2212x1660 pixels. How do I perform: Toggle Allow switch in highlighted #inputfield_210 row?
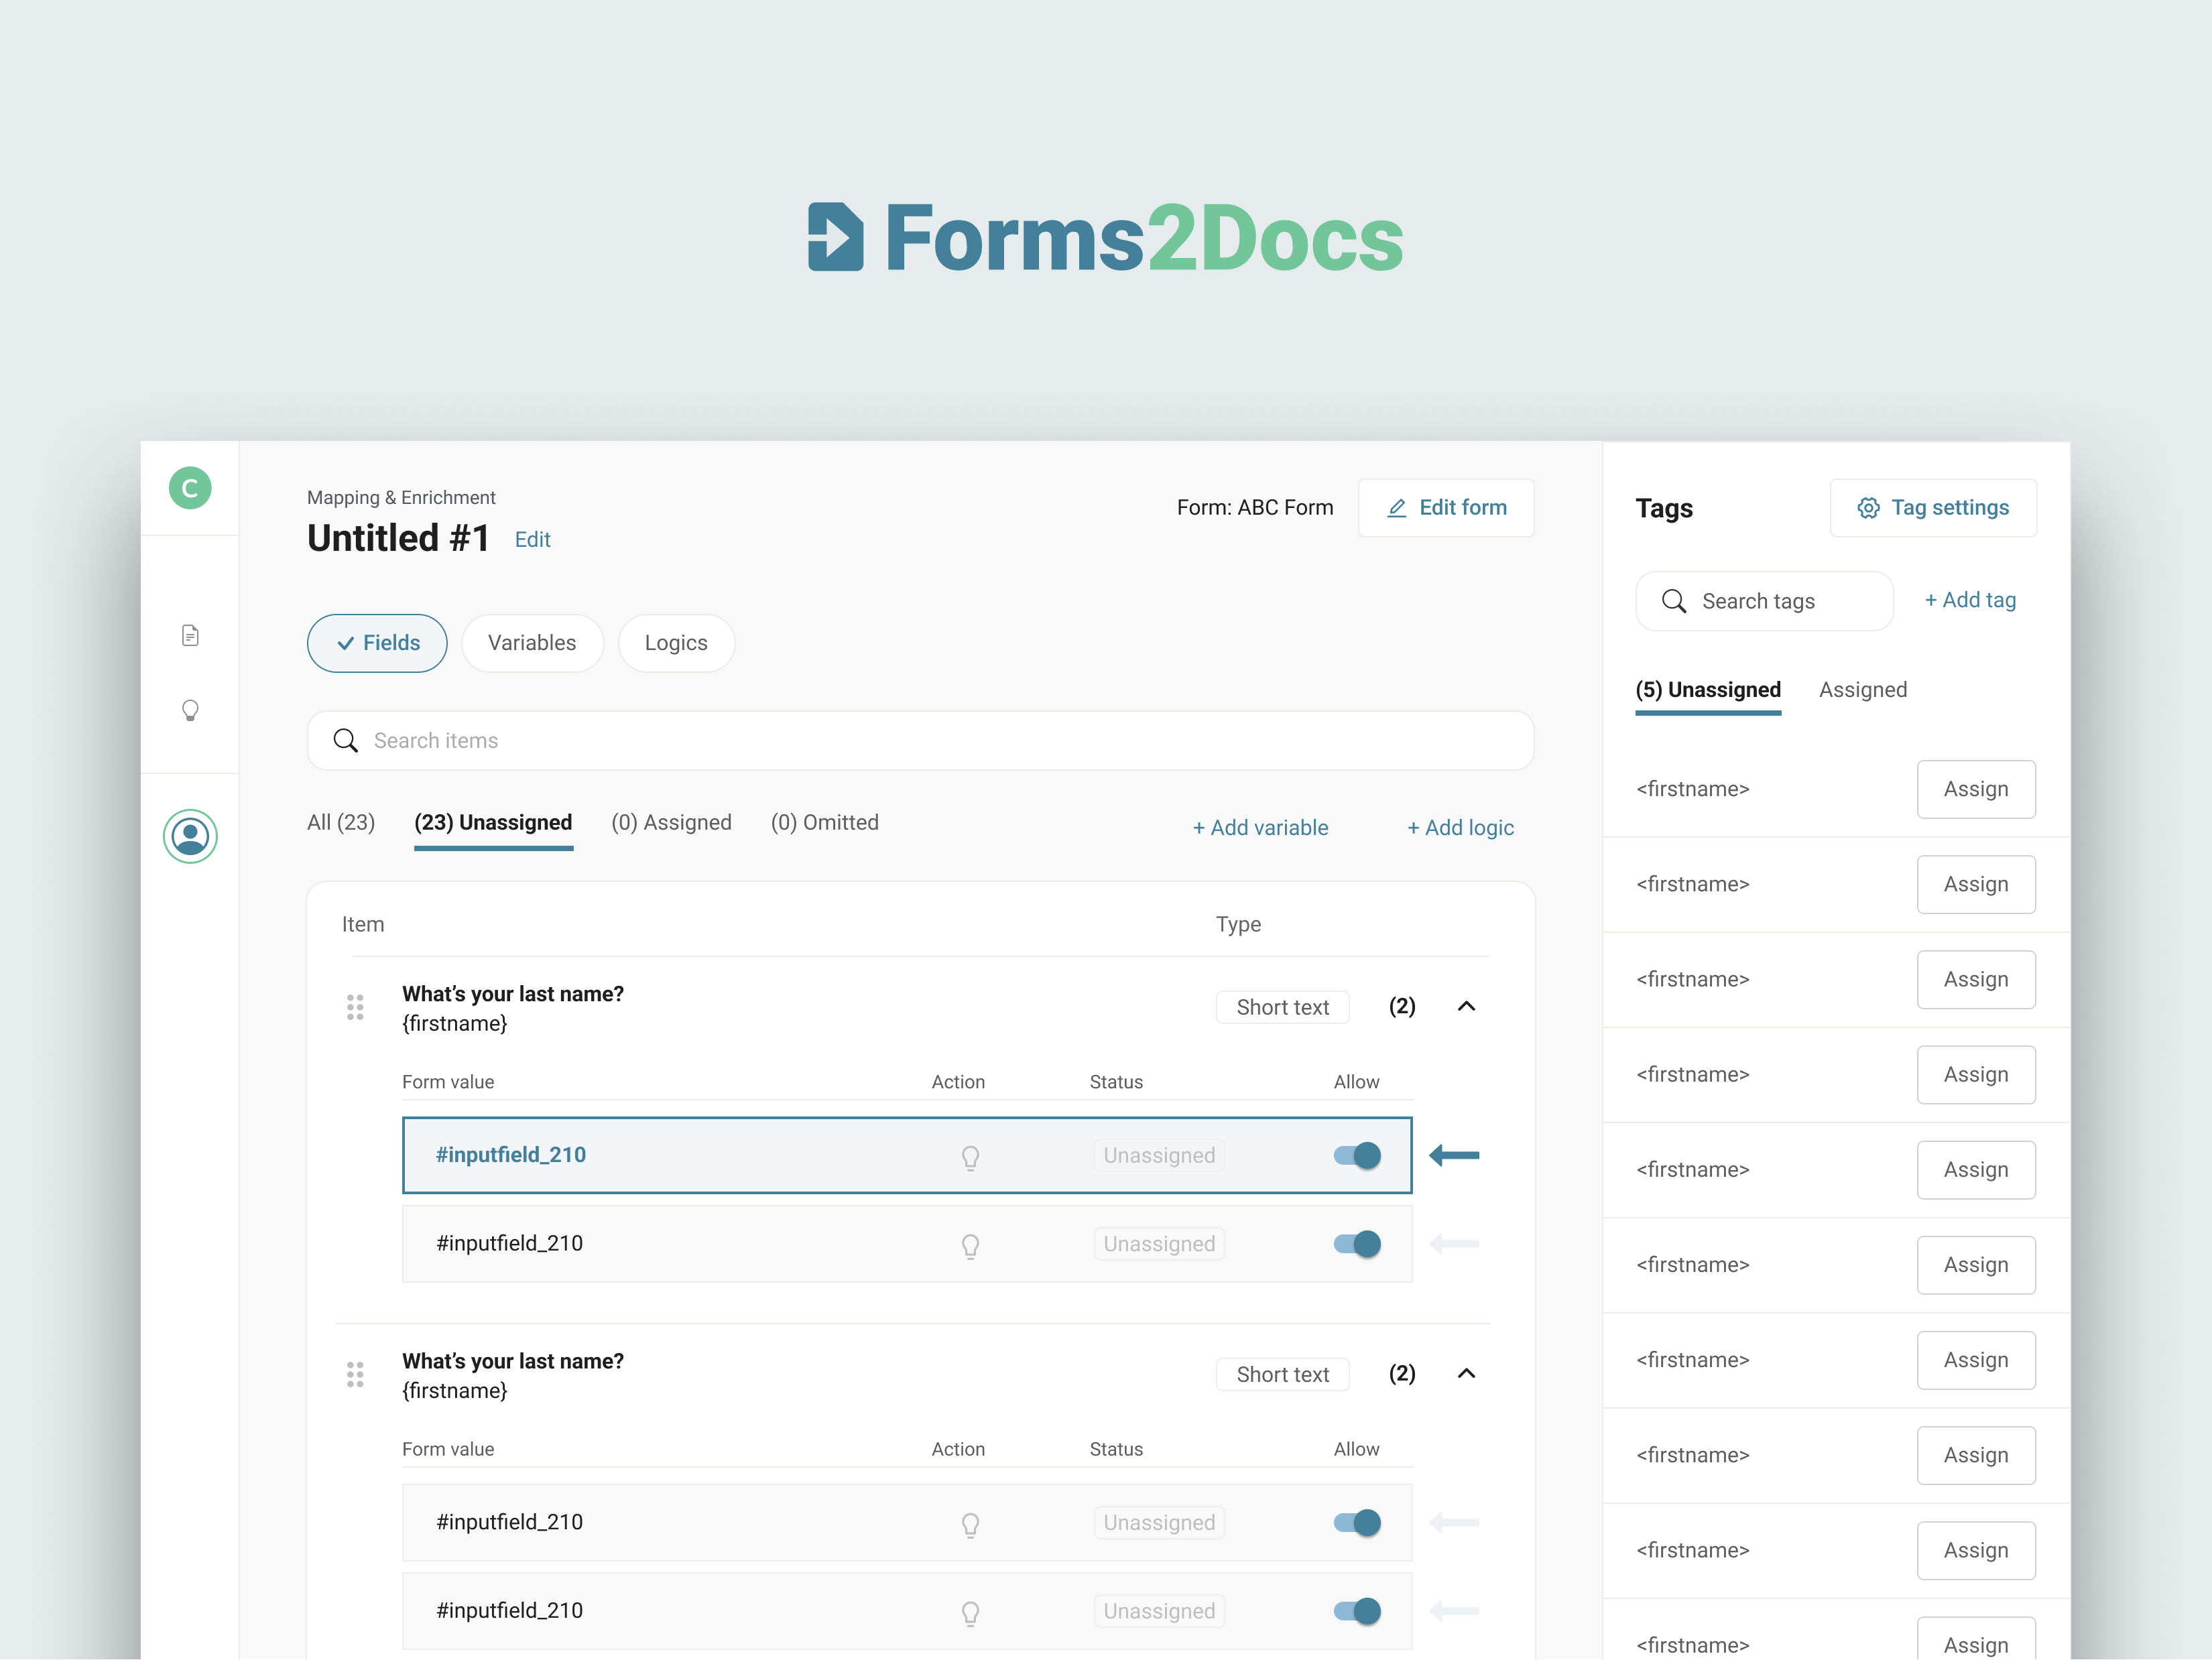tap(1357, 1155)
